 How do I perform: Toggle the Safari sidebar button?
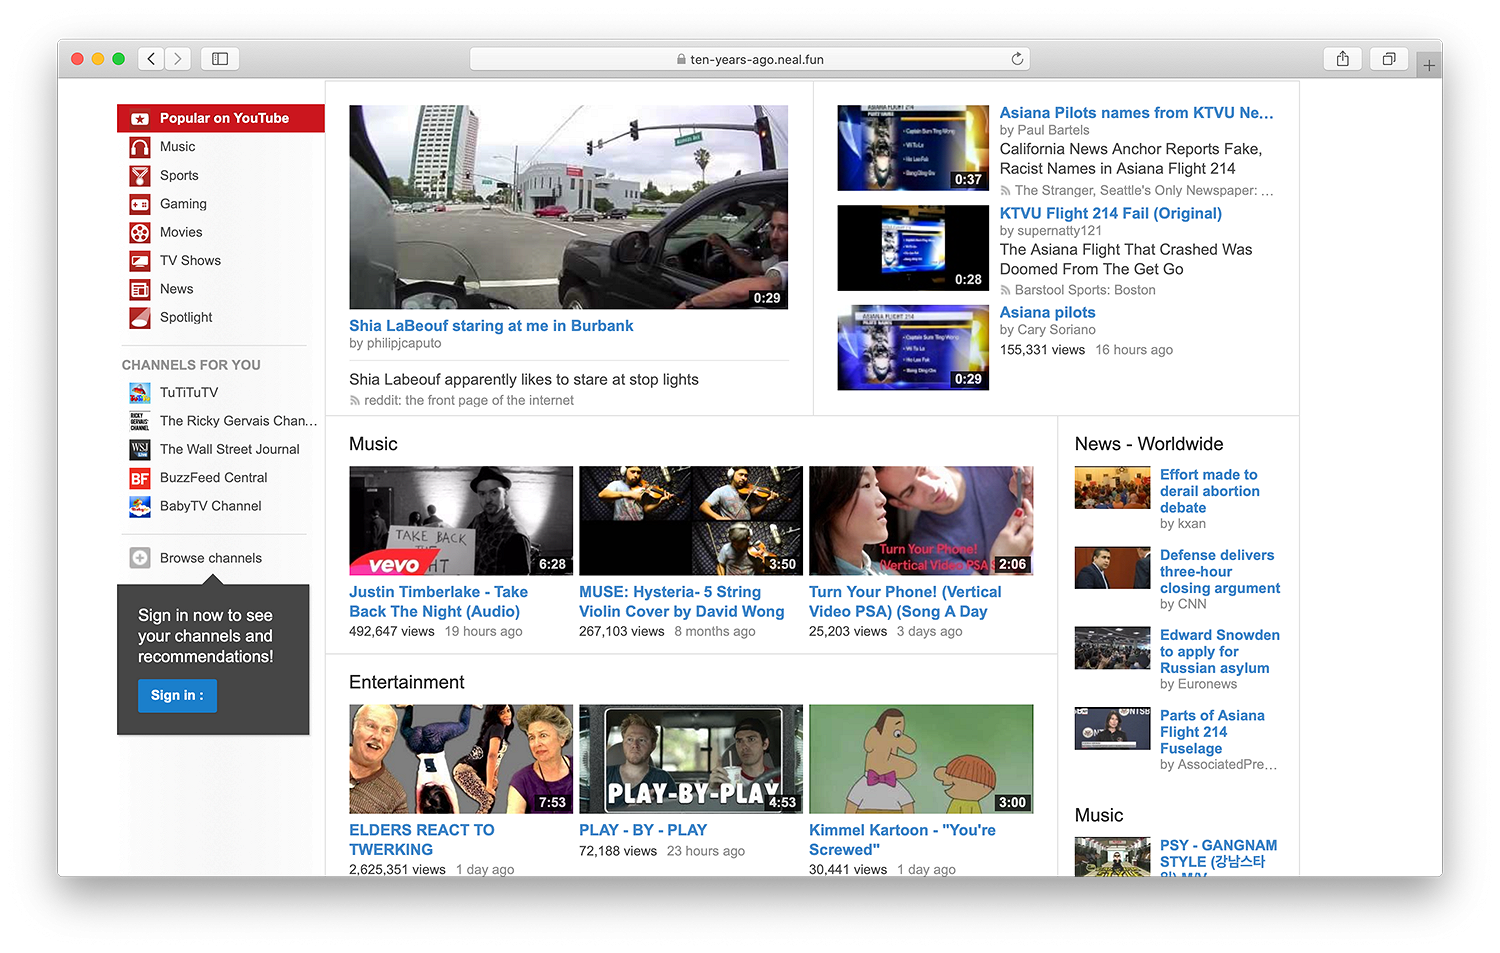click(220, 59)
